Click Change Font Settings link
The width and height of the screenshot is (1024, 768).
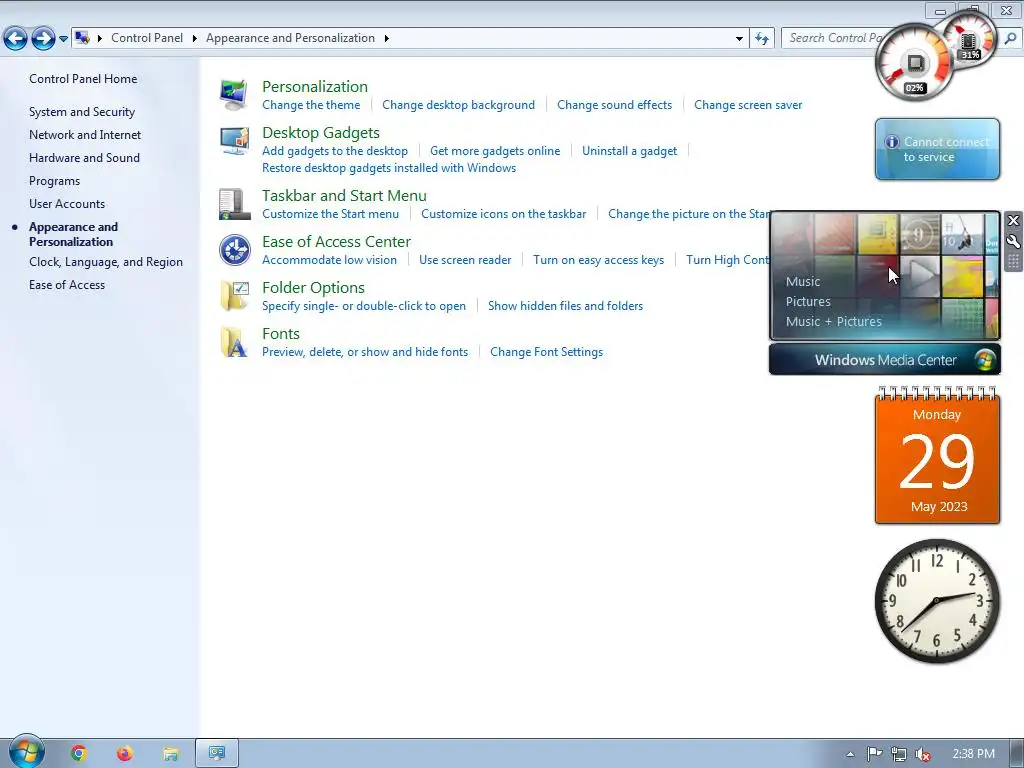[547, 352]
